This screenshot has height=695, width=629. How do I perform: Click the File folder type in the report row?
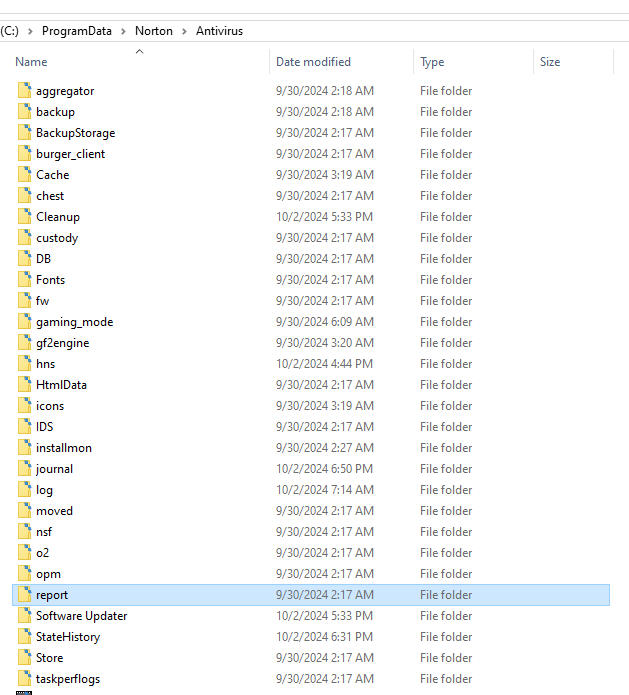point(446,595)
